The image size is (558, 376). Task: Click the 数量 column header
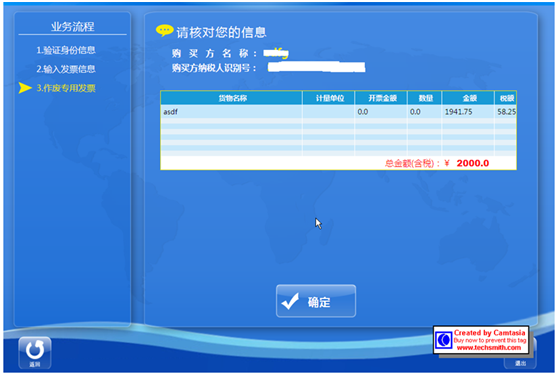425,98
